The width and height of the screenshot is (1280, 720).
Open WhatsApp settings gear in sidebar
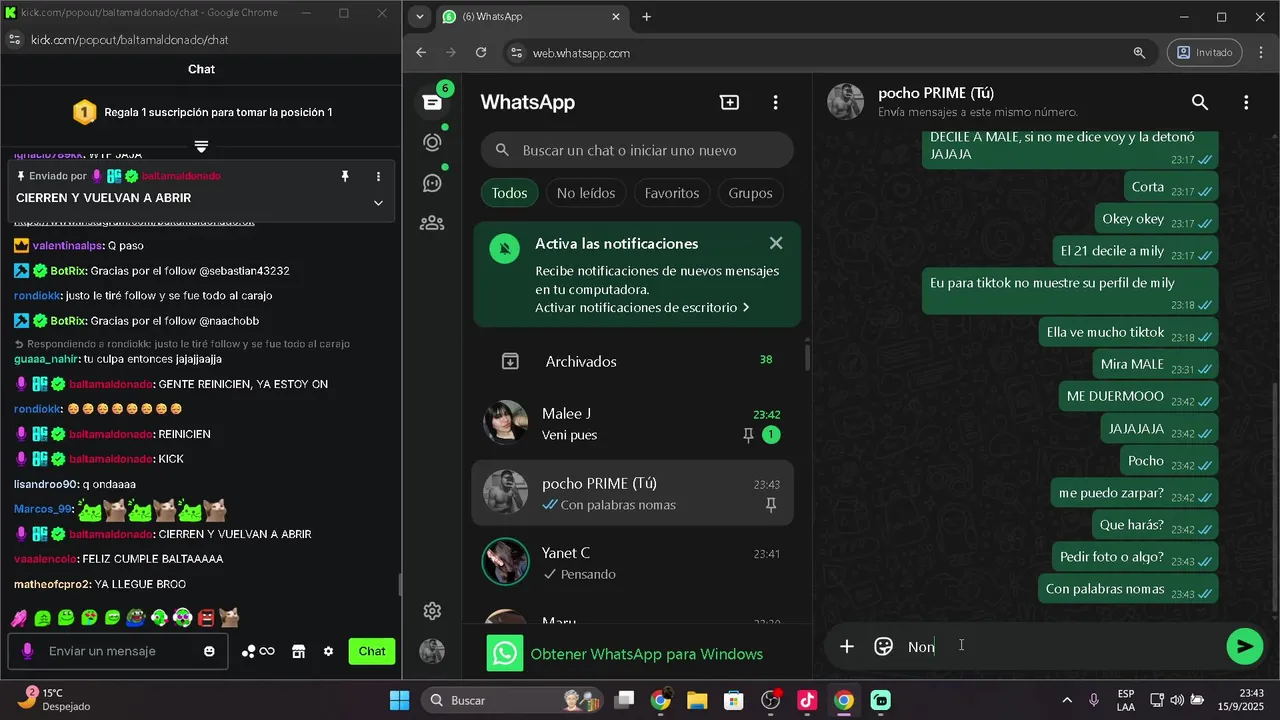pyautogui.click(x=432, y=611)
